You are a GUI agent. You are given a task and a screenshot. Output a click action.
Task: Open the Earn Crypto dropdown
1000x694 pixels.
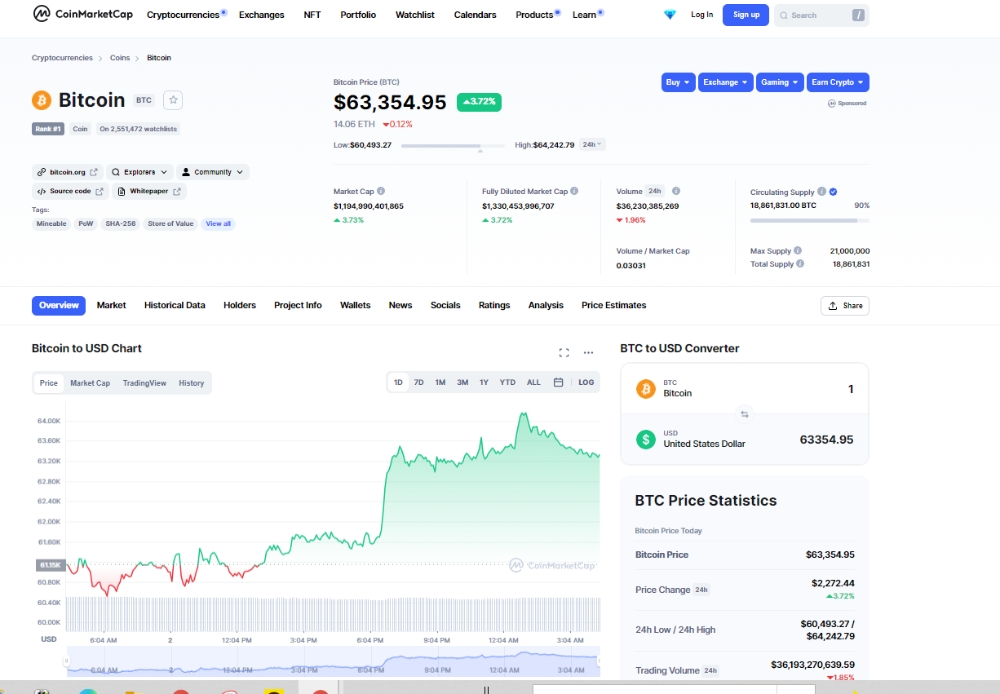[838, 82]
